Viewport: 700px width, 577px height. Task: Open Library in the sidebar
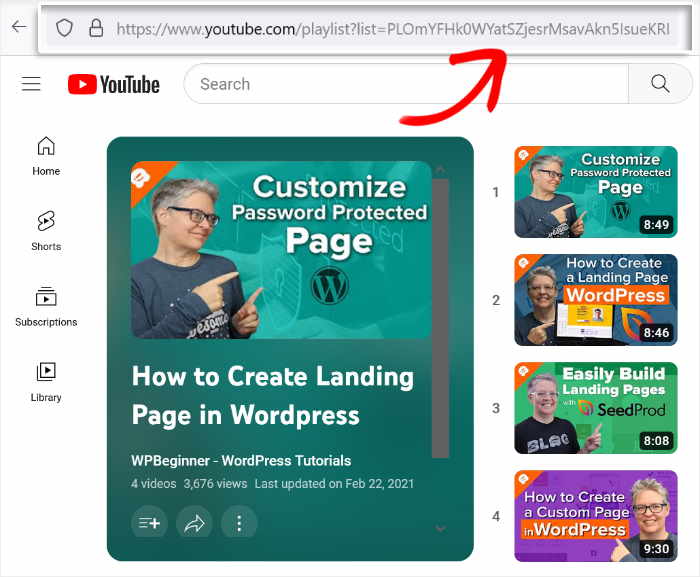coord(46,382)
